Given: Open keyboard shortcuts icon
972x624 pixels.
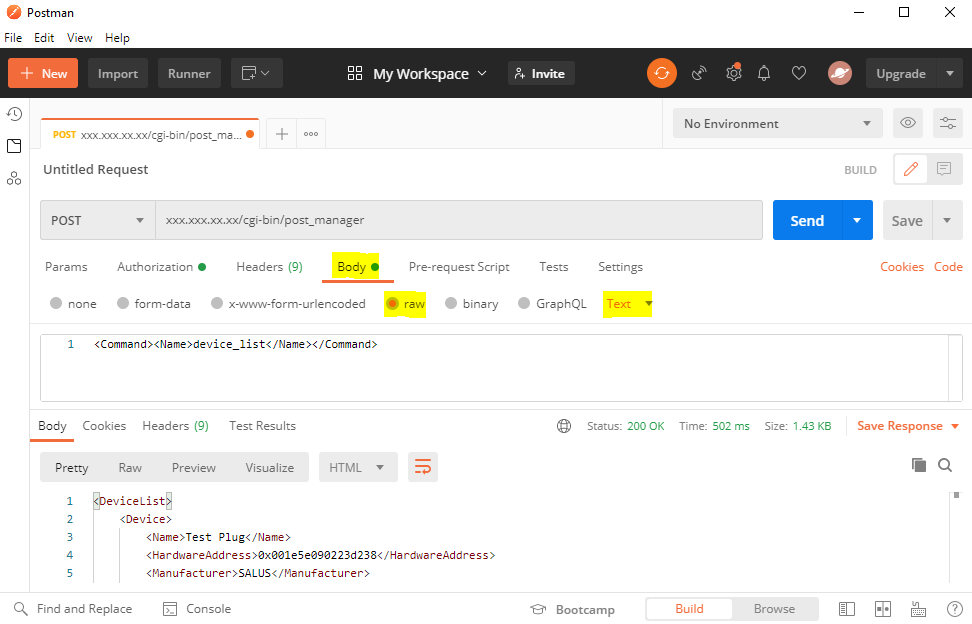Looking at the screenshot, I should click(918, 609).
